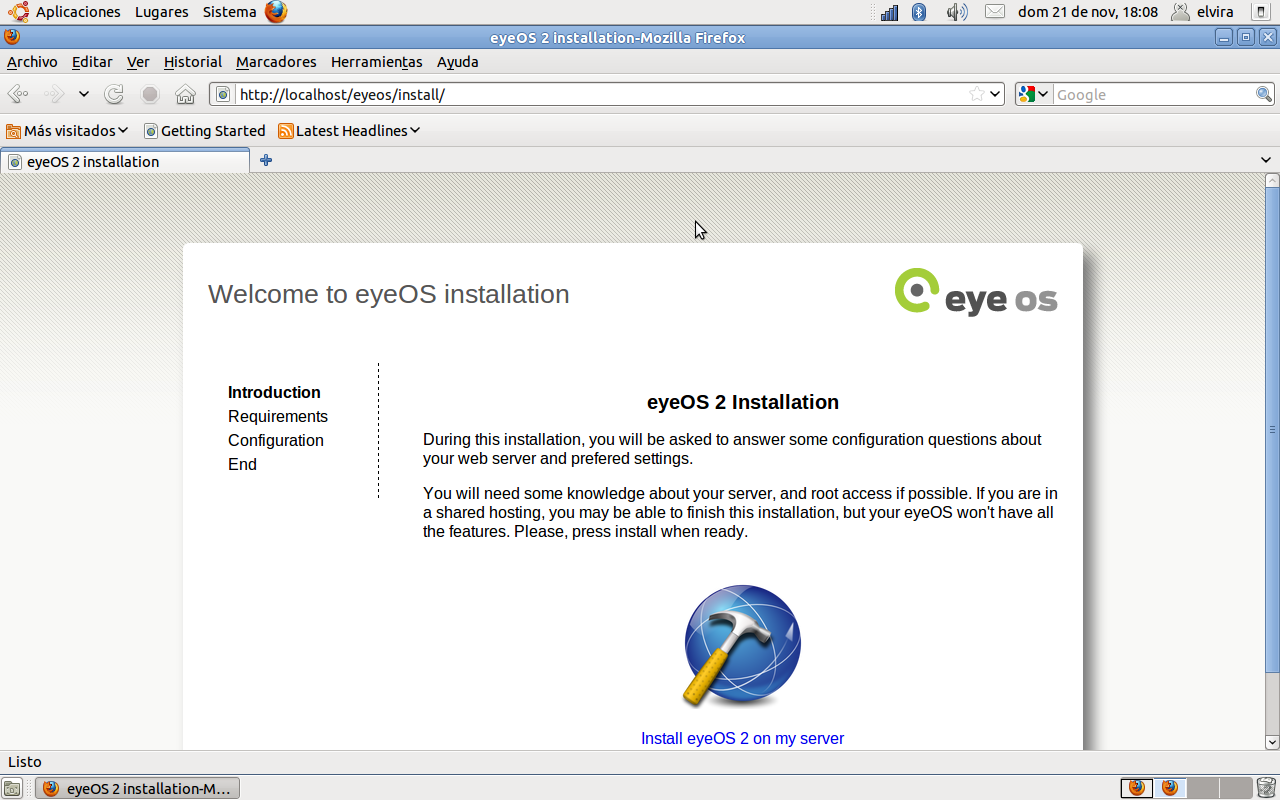Open the Lugares panel menu
The image size is (1280, 800).
162,12
